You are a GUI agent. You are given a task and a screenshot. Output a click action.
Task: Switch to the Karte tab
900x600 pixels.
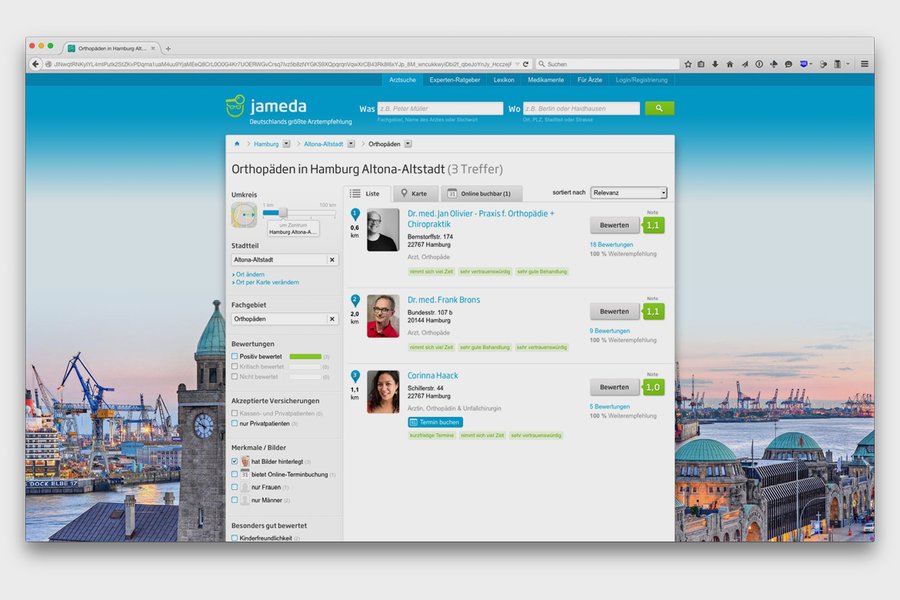tap(414, 193)
